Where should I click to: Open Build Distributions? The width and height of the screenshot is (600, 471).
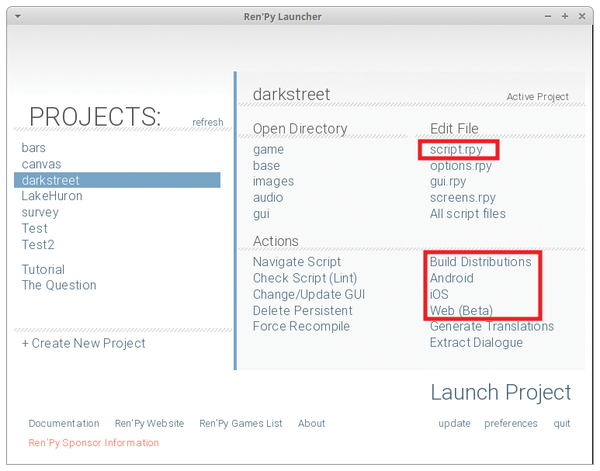(x=481, y=262)
